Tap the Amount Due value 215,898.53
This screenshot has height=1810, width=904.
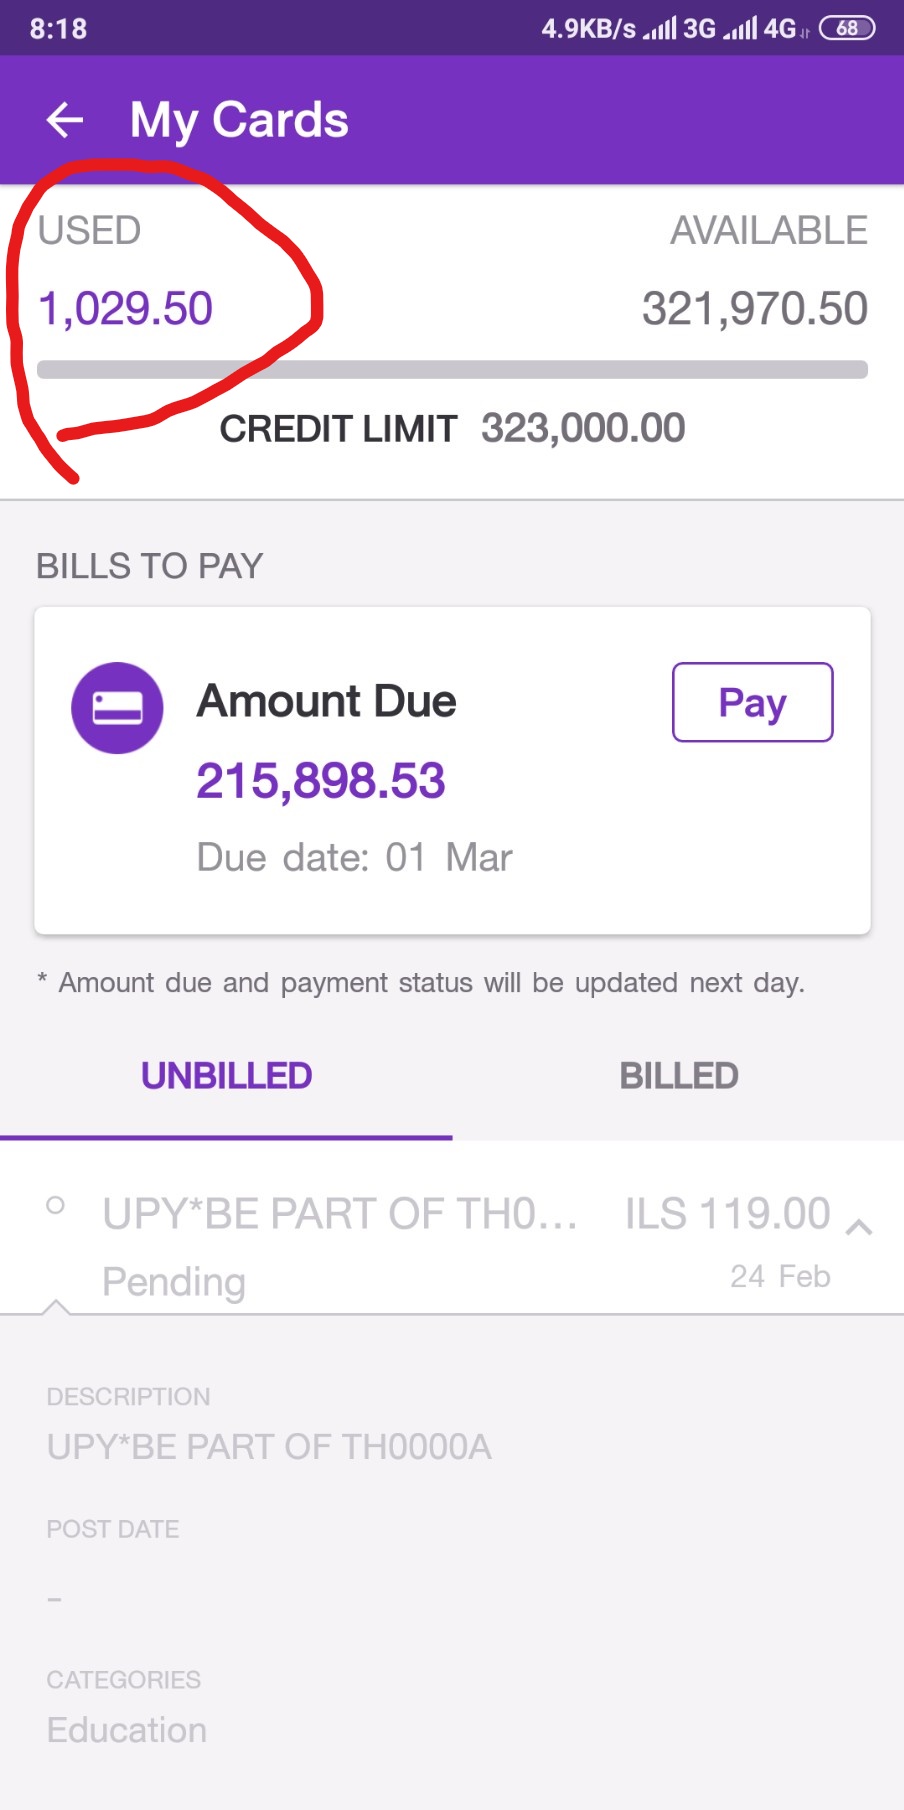320,781
